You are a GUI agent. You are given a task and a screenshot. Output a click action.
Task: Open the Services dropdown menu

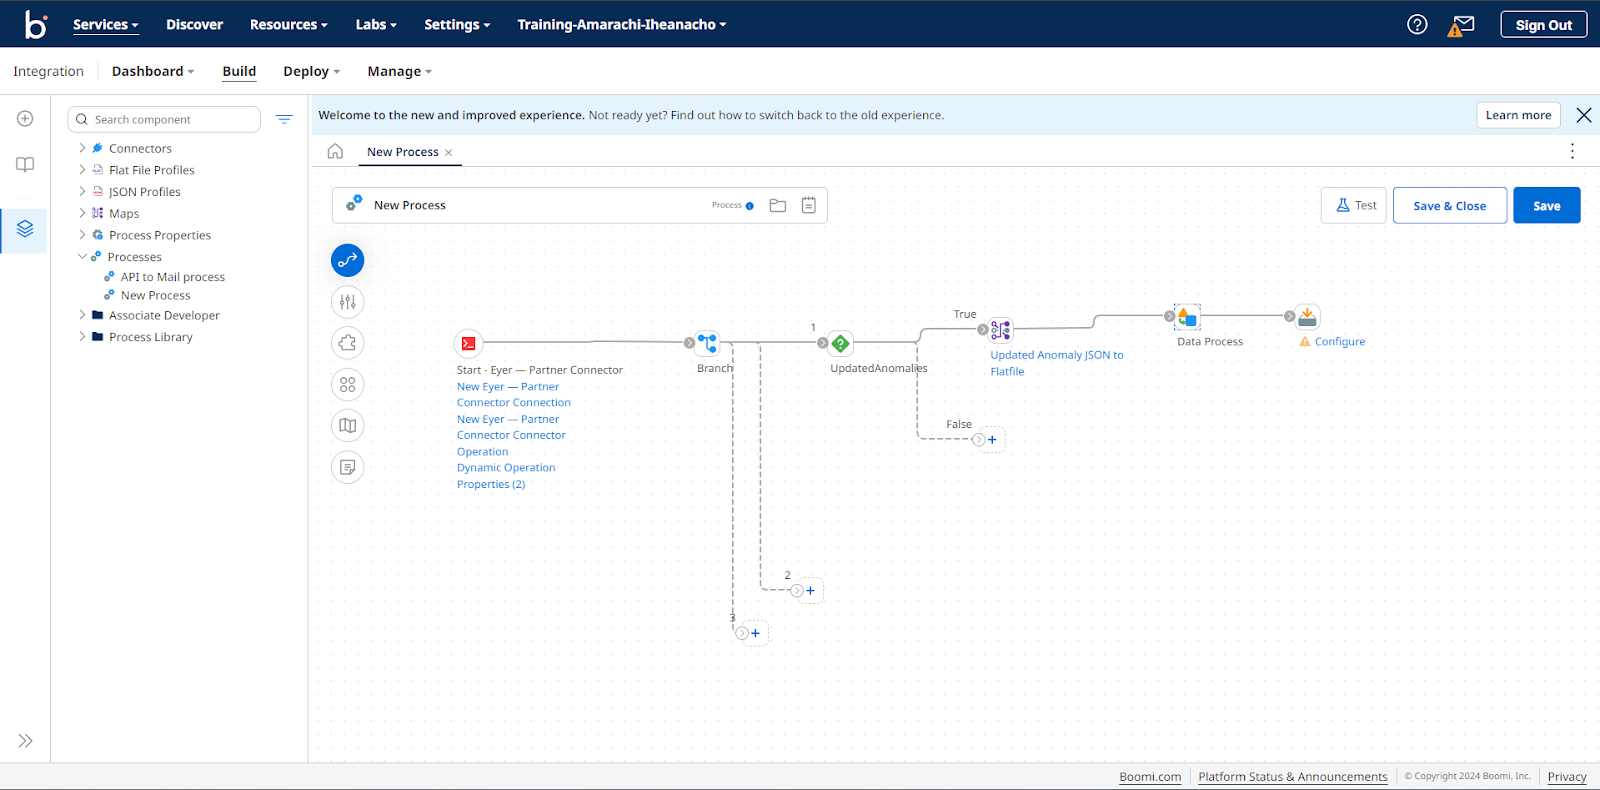point(105,25)
